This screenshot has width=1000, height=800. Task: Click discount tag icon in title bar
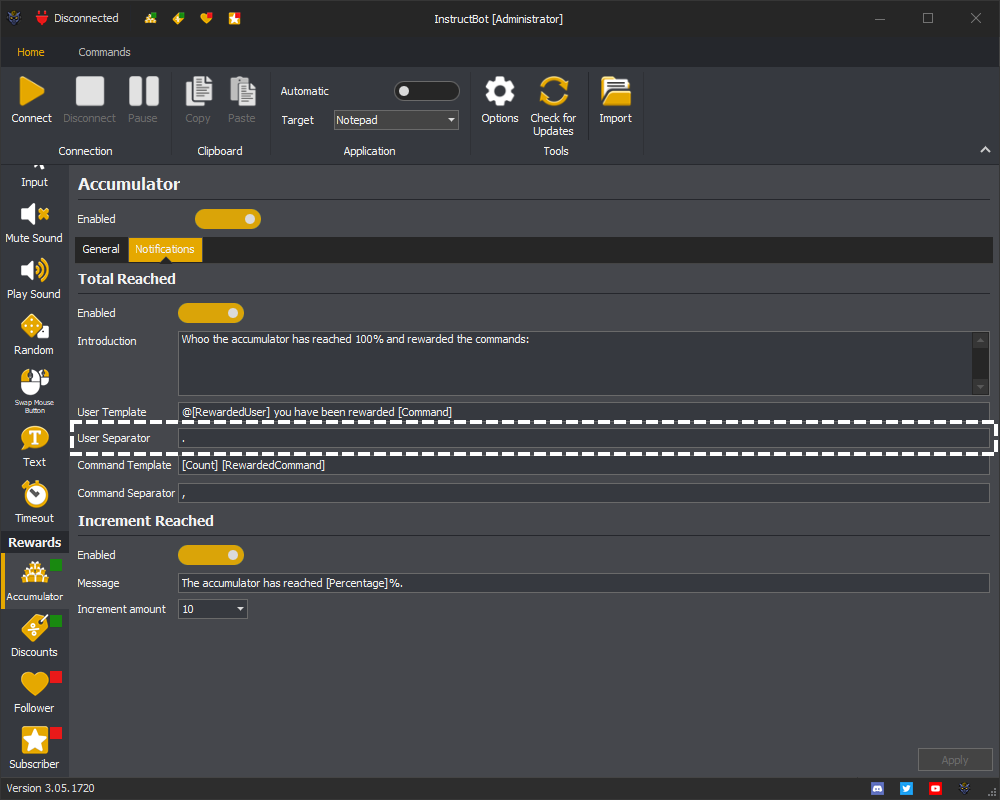click(x=179, y=19)
